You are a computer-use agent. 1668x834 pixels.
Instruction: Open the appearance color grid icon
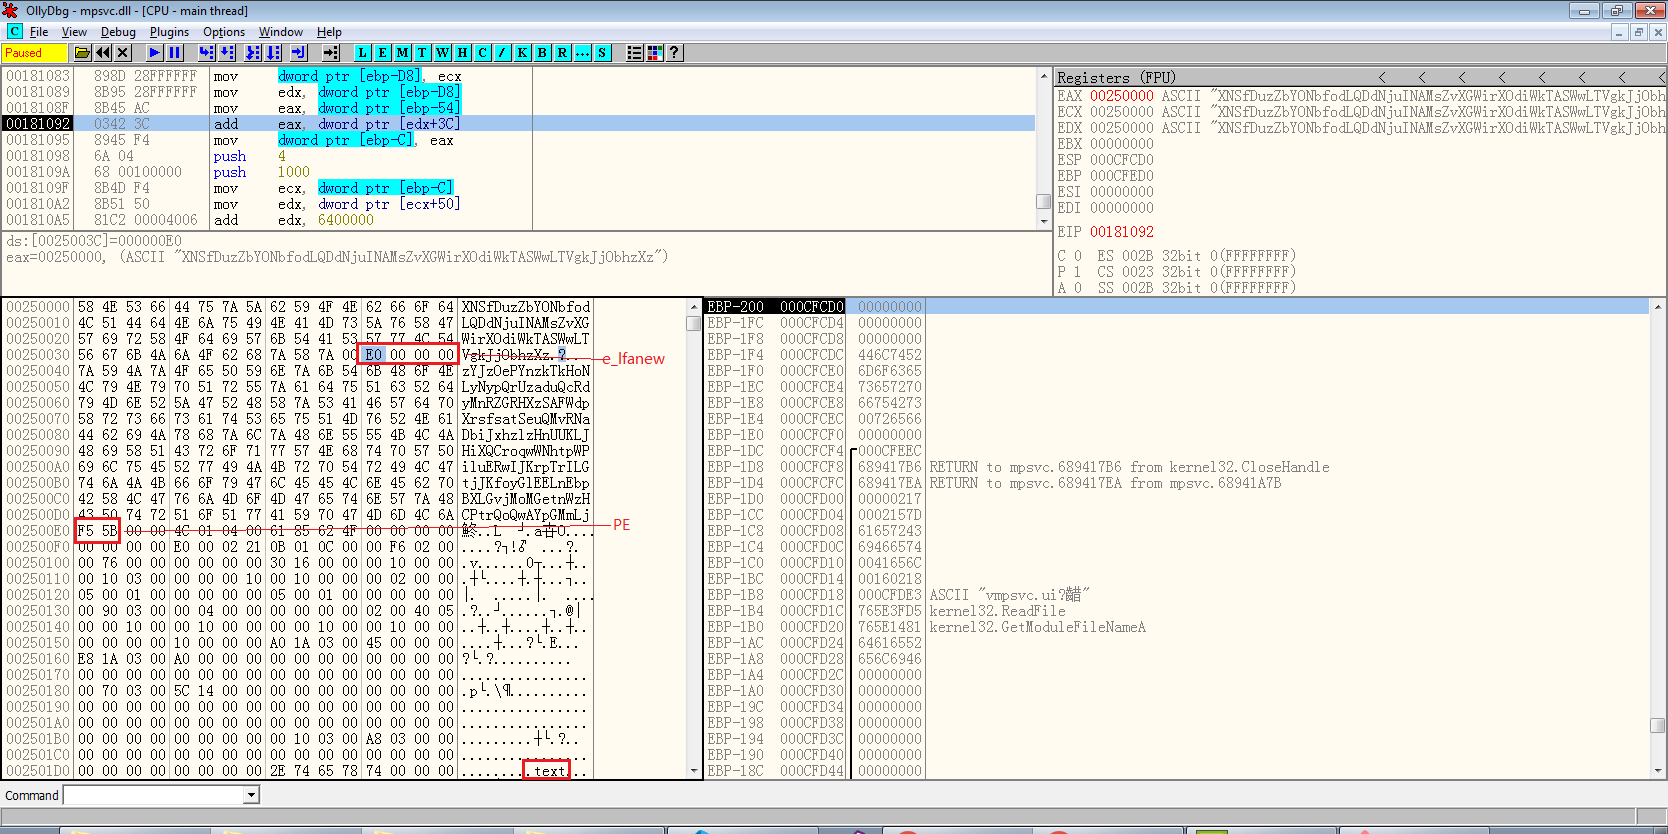click(655, 53)
